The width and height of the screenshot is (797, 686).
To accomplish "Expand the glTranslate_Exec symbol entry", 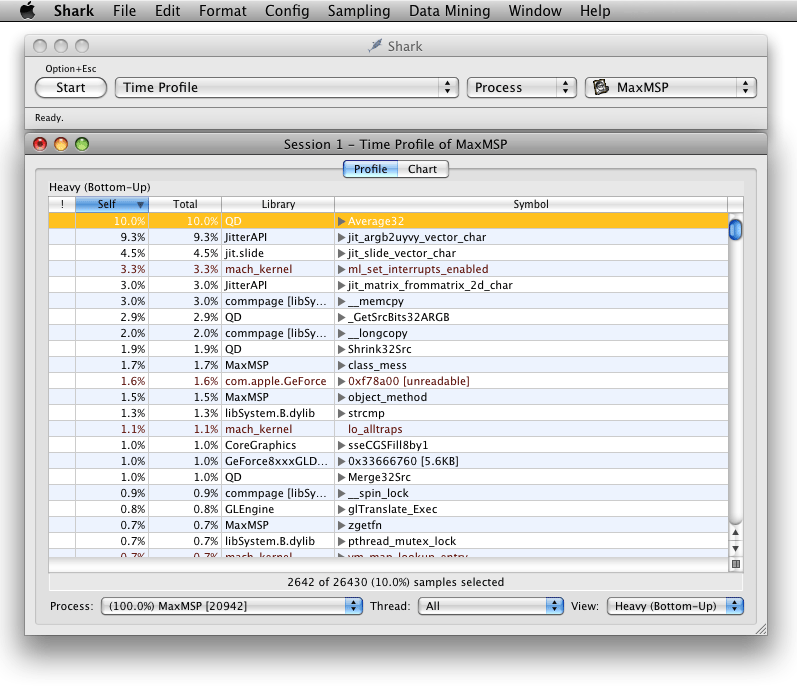I will pyautogui.click(x=341, y=509).
